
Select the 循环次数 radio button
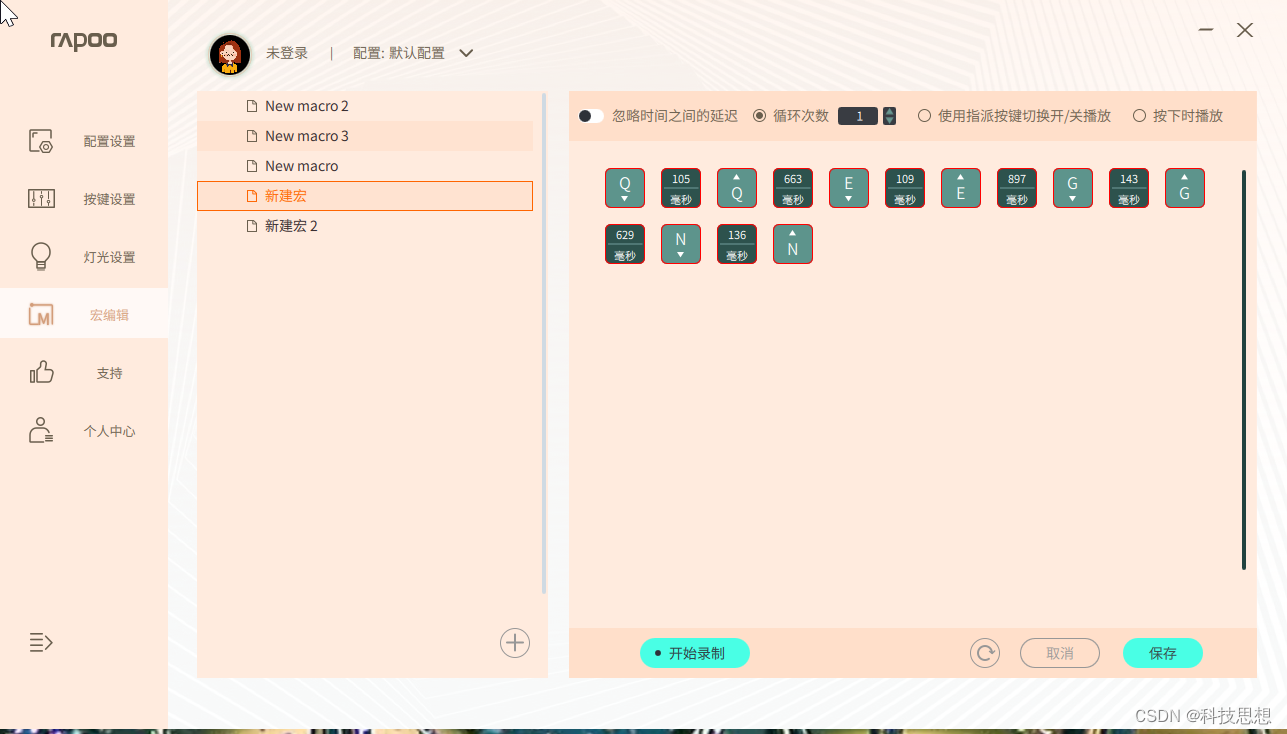coord(759,116)
